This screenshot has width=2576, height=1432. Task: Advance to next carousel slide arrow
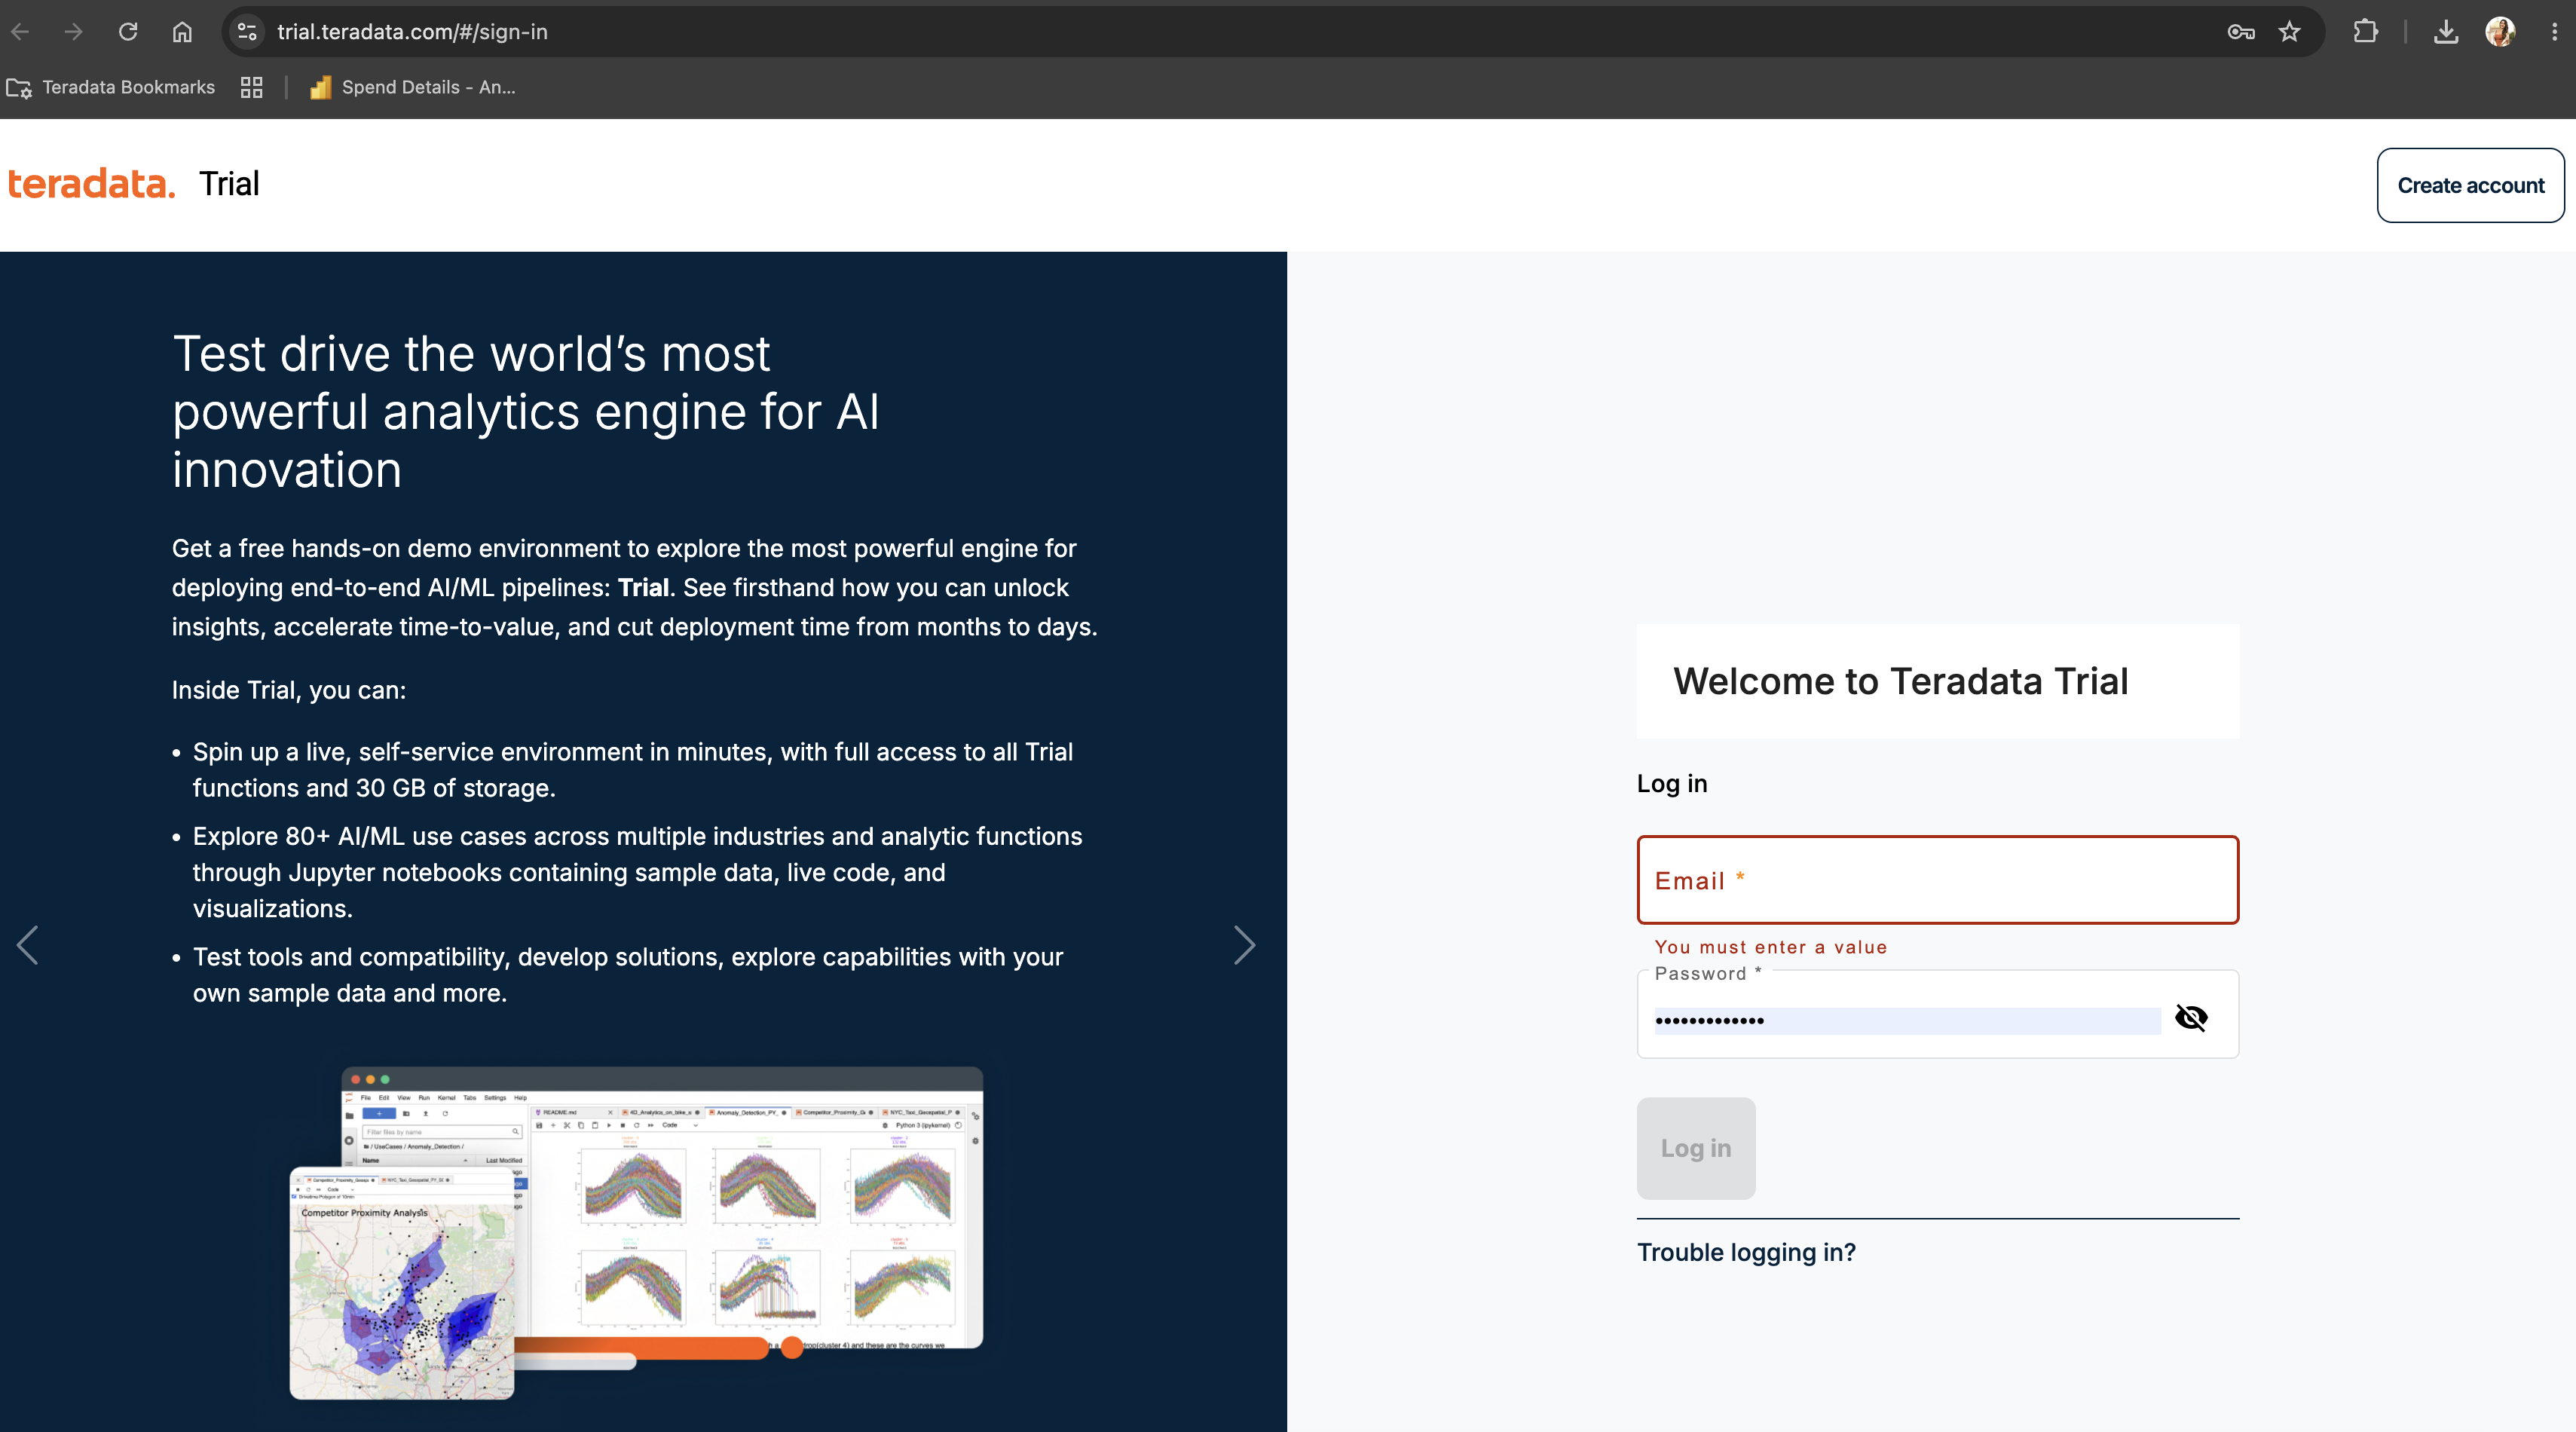[1244, 945]
